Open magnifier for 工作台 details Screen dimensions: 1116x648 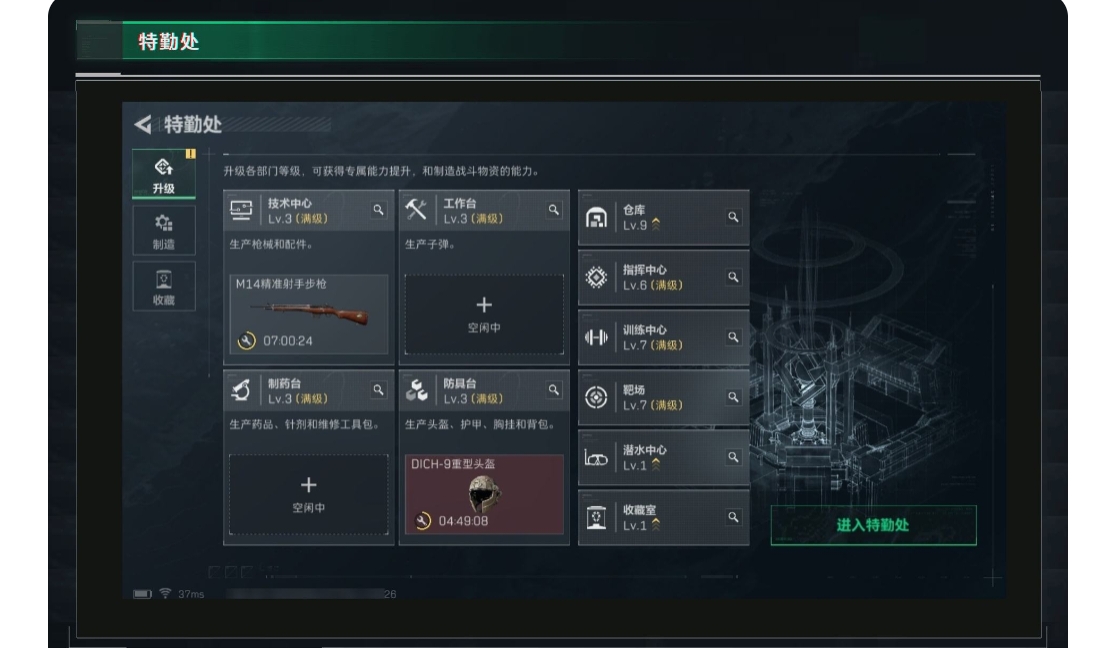[x=554, y=210]
